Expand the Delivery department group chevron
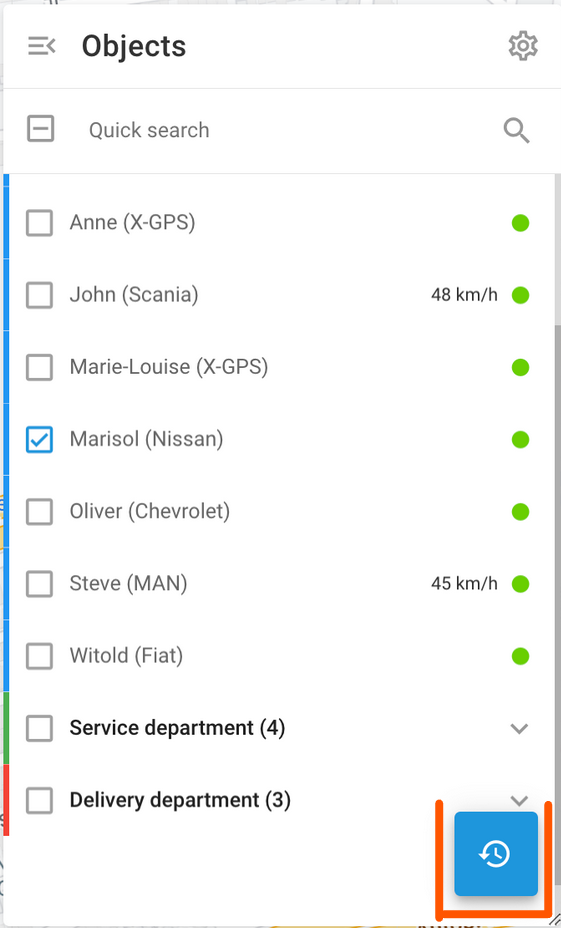 click(519, 801)
